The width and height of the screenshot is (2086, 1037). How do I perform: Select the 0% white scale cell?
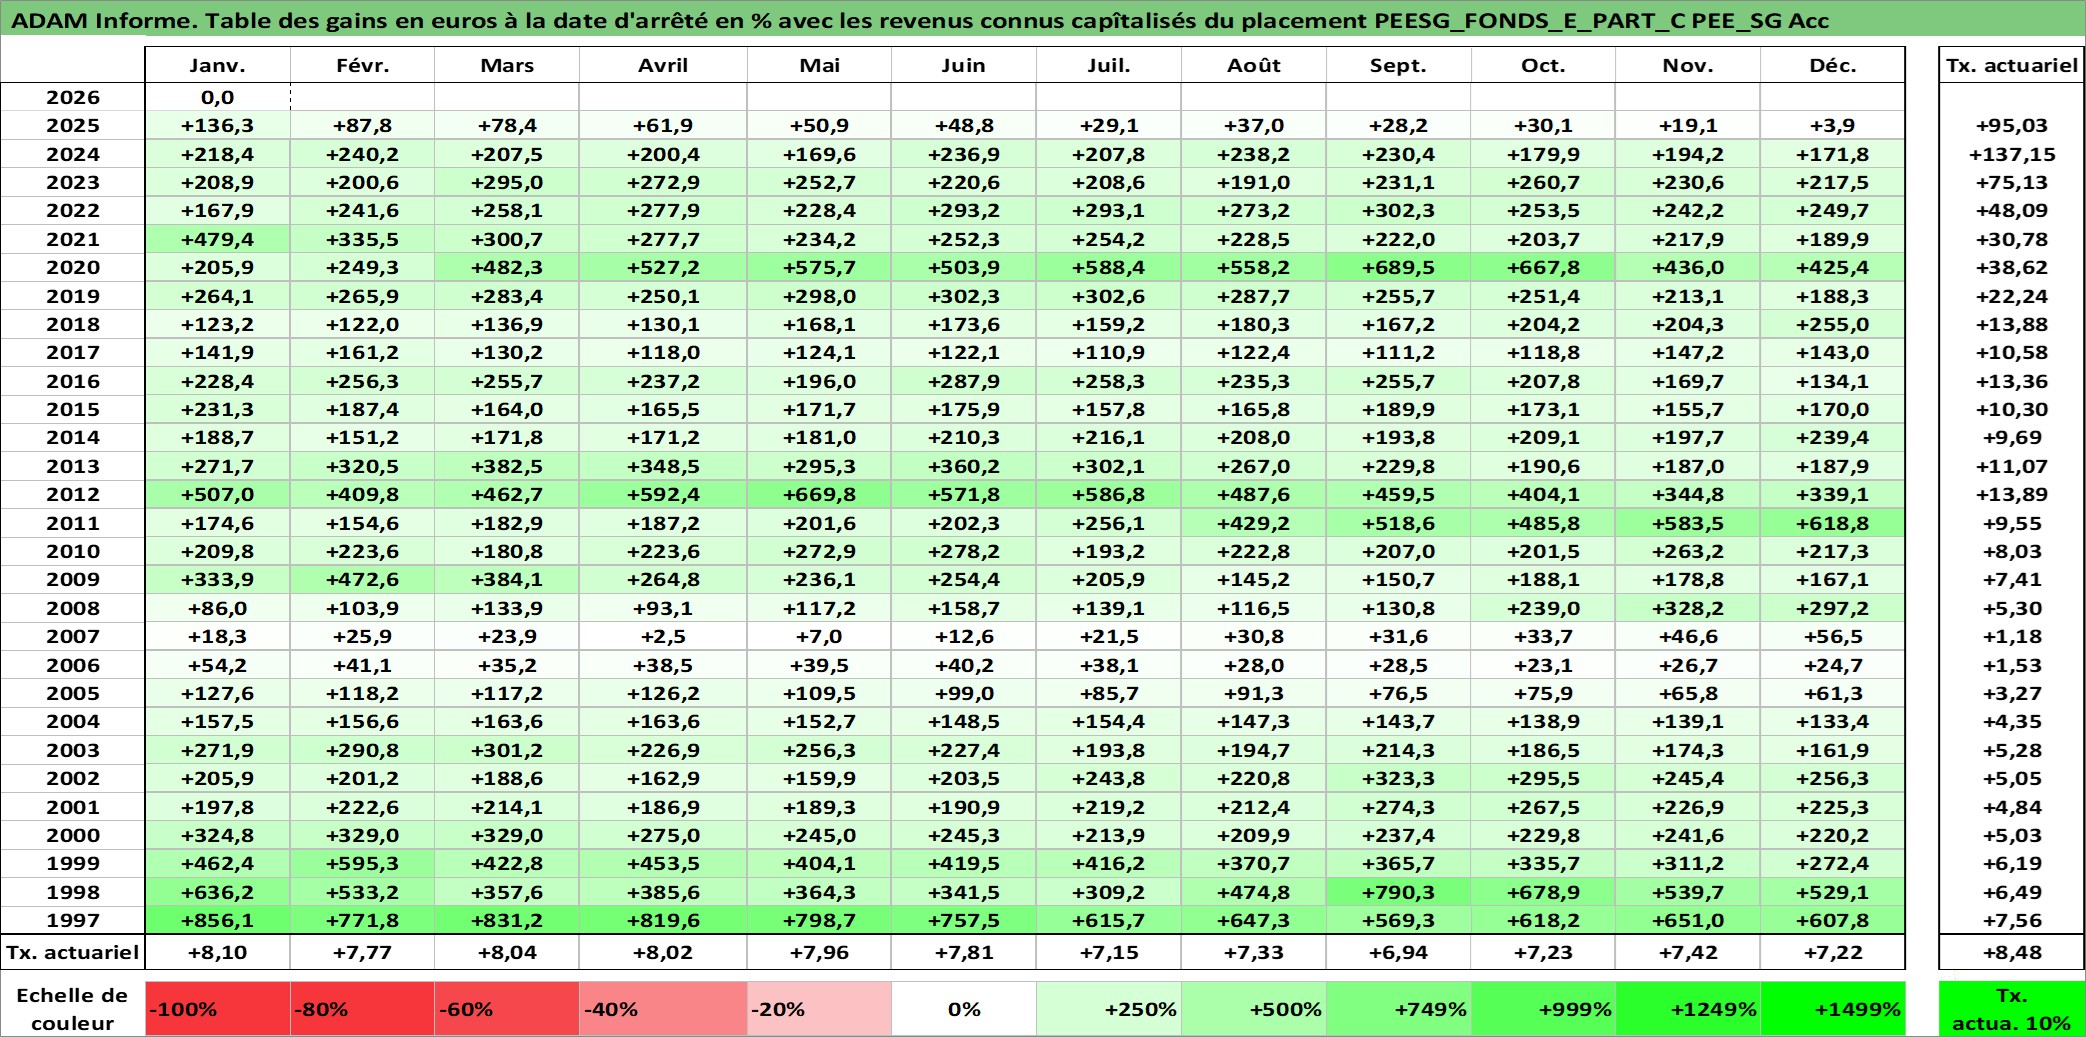[963, 1008]
